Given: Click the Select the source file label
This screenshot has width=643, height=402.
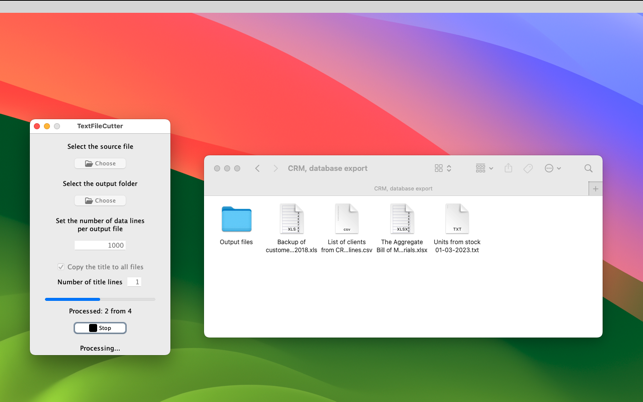Looking at the screenshot, I should (x=100, y=146).
